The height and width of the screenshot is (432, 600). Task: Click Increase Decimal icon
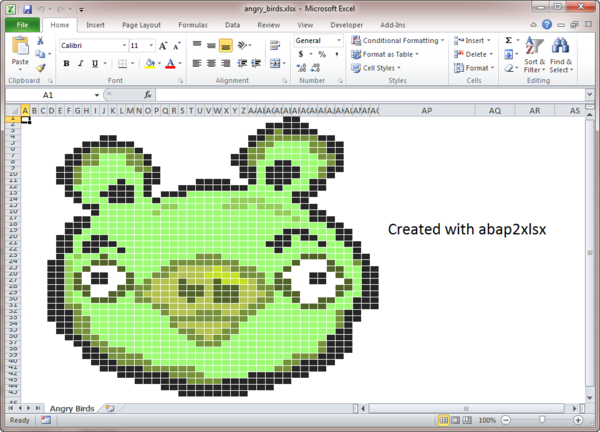[x=301, y=68]
